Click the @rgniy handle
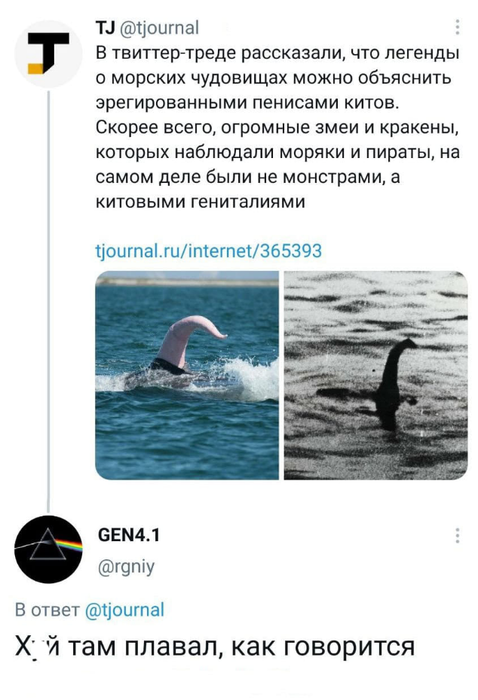Screen dimensions: 478x700 click(126, 566)
